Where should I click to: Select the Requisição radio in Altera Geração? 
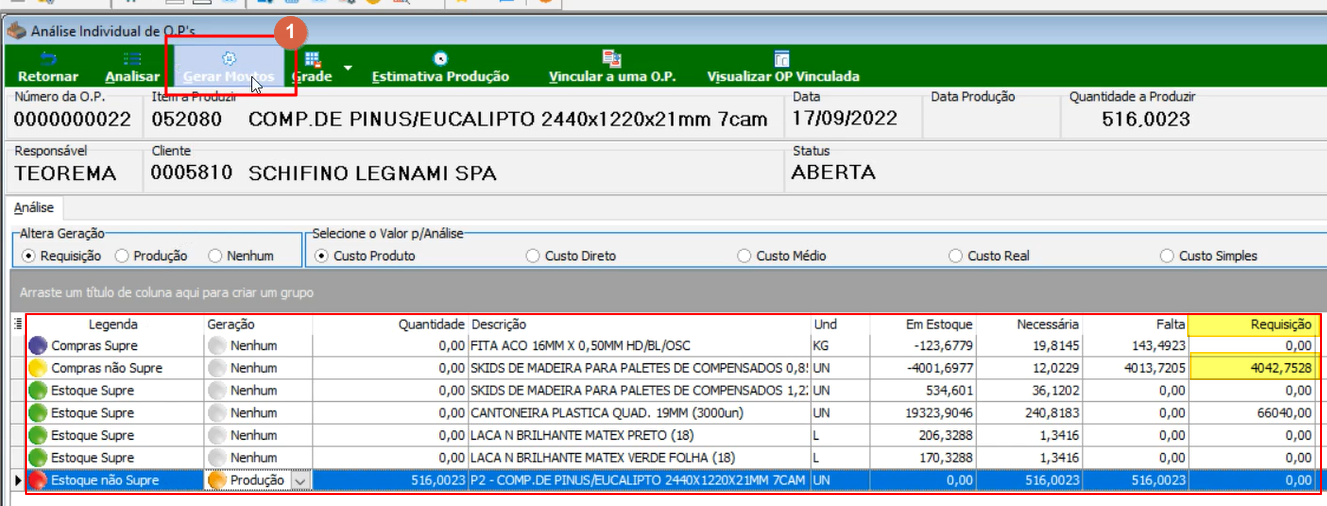(x=27, y=256)
